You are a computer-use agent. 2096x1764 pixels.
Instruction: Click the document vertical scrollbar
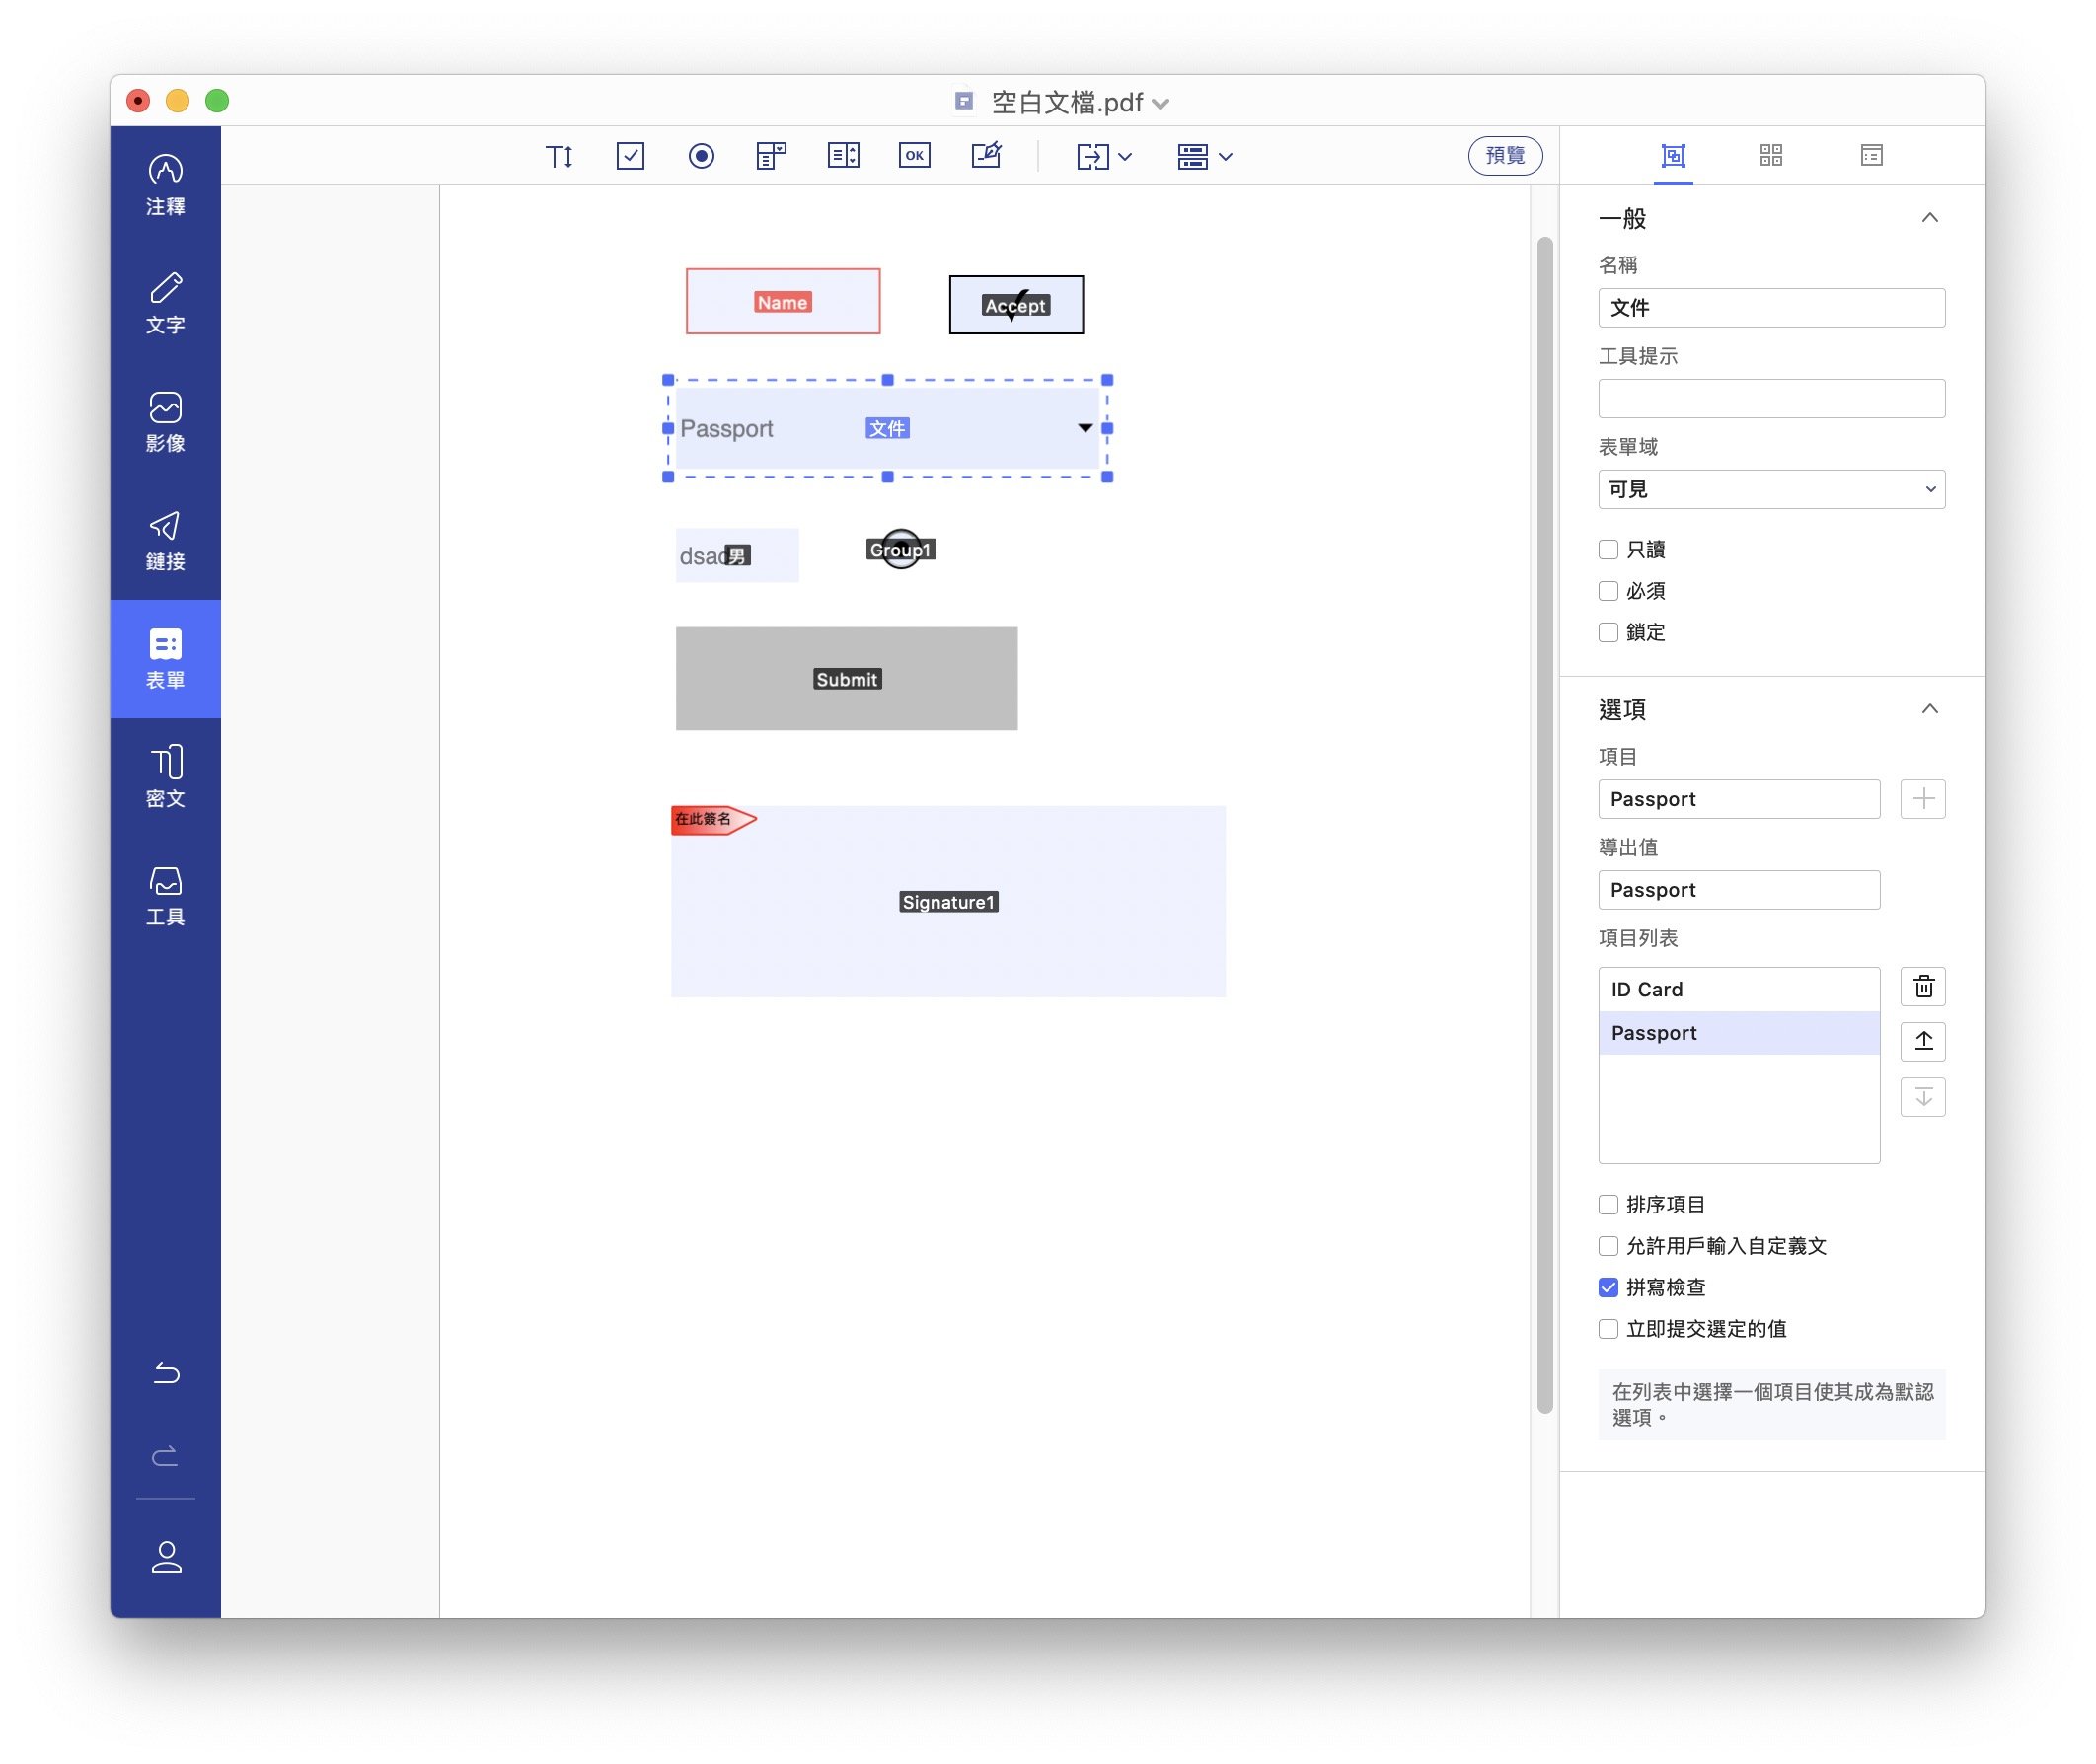pyautogui.click(x=1544, y=825)
